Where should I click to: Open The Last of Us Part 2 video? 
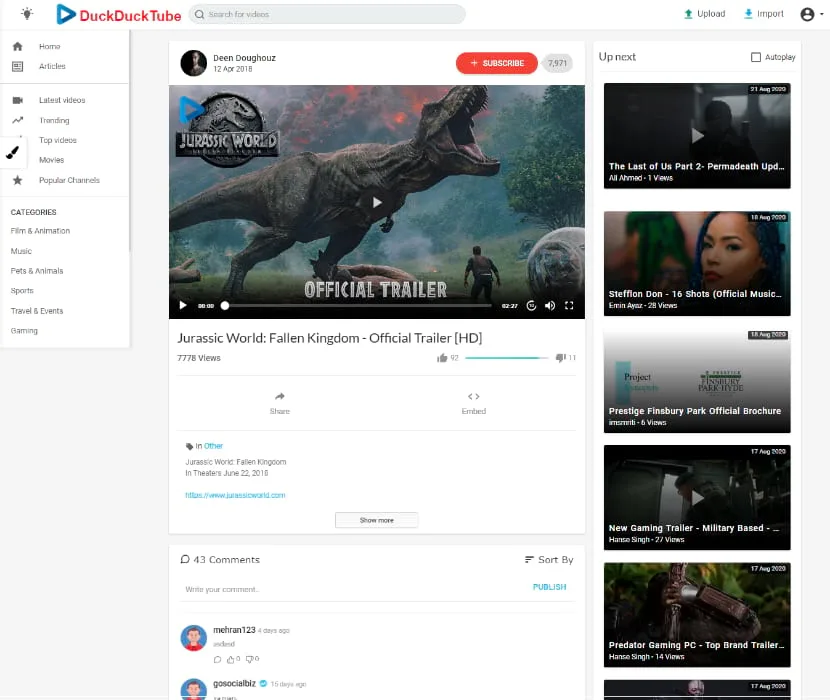click(x=697, y=136)
